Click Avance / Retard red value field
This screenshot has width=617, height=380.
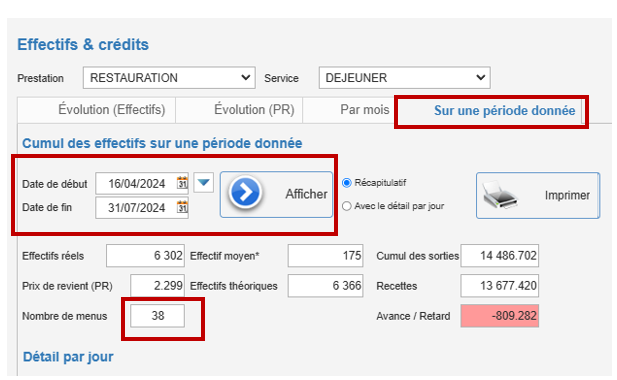pyautogui.click(x=500, y=315)
